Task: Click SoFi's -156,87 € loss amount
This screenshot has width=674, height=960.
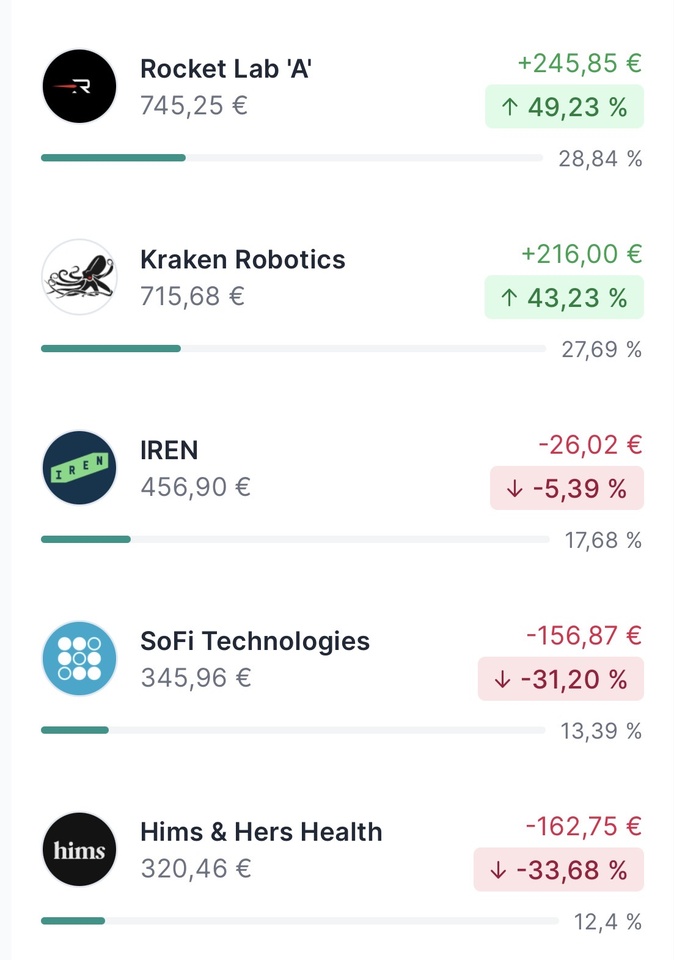Action: (x=584, y=635)
